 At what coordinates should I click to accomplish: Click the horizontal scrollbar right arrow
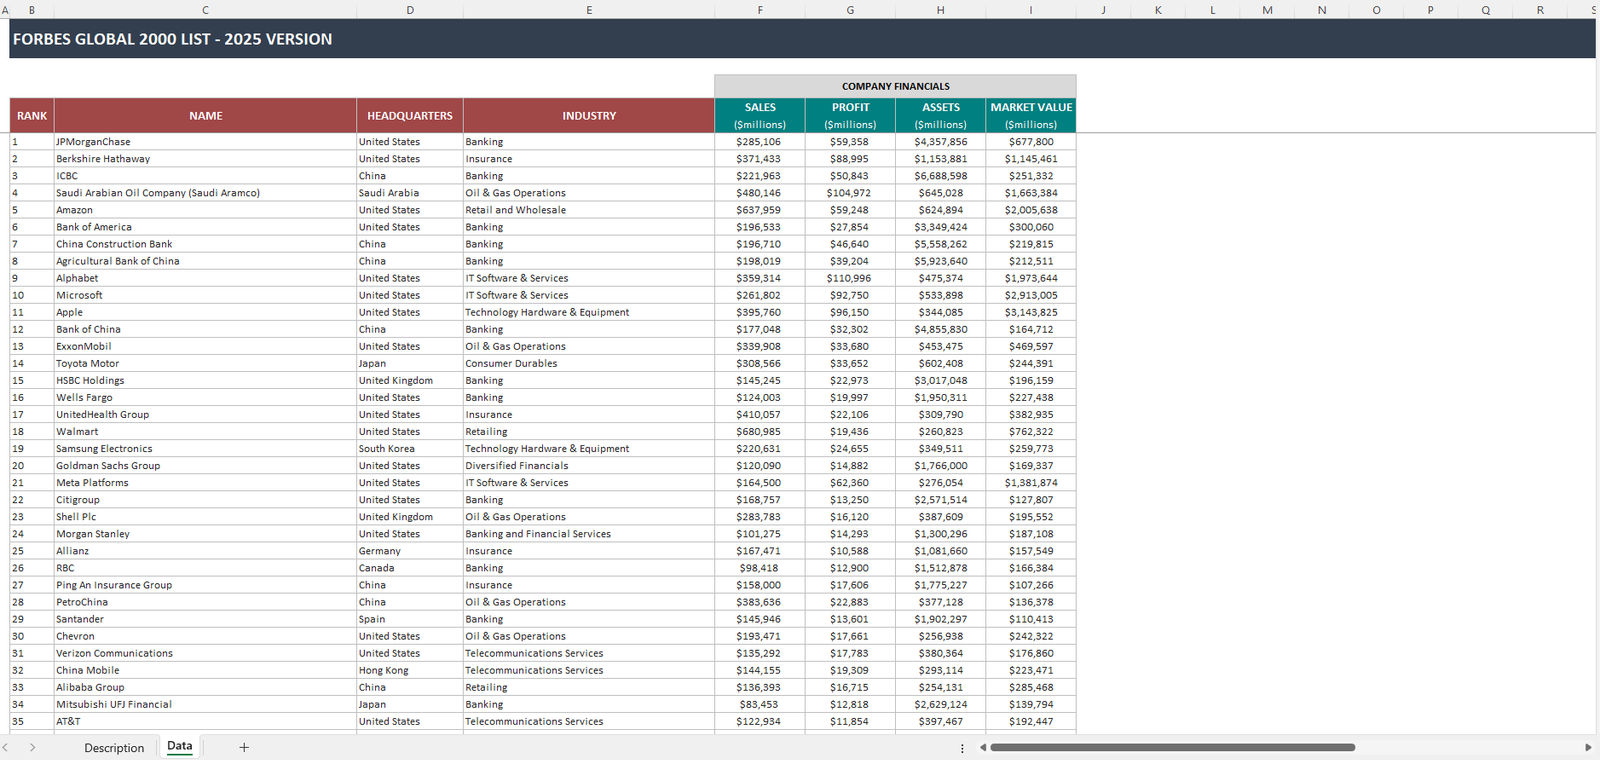click(x=1588, y=747)
